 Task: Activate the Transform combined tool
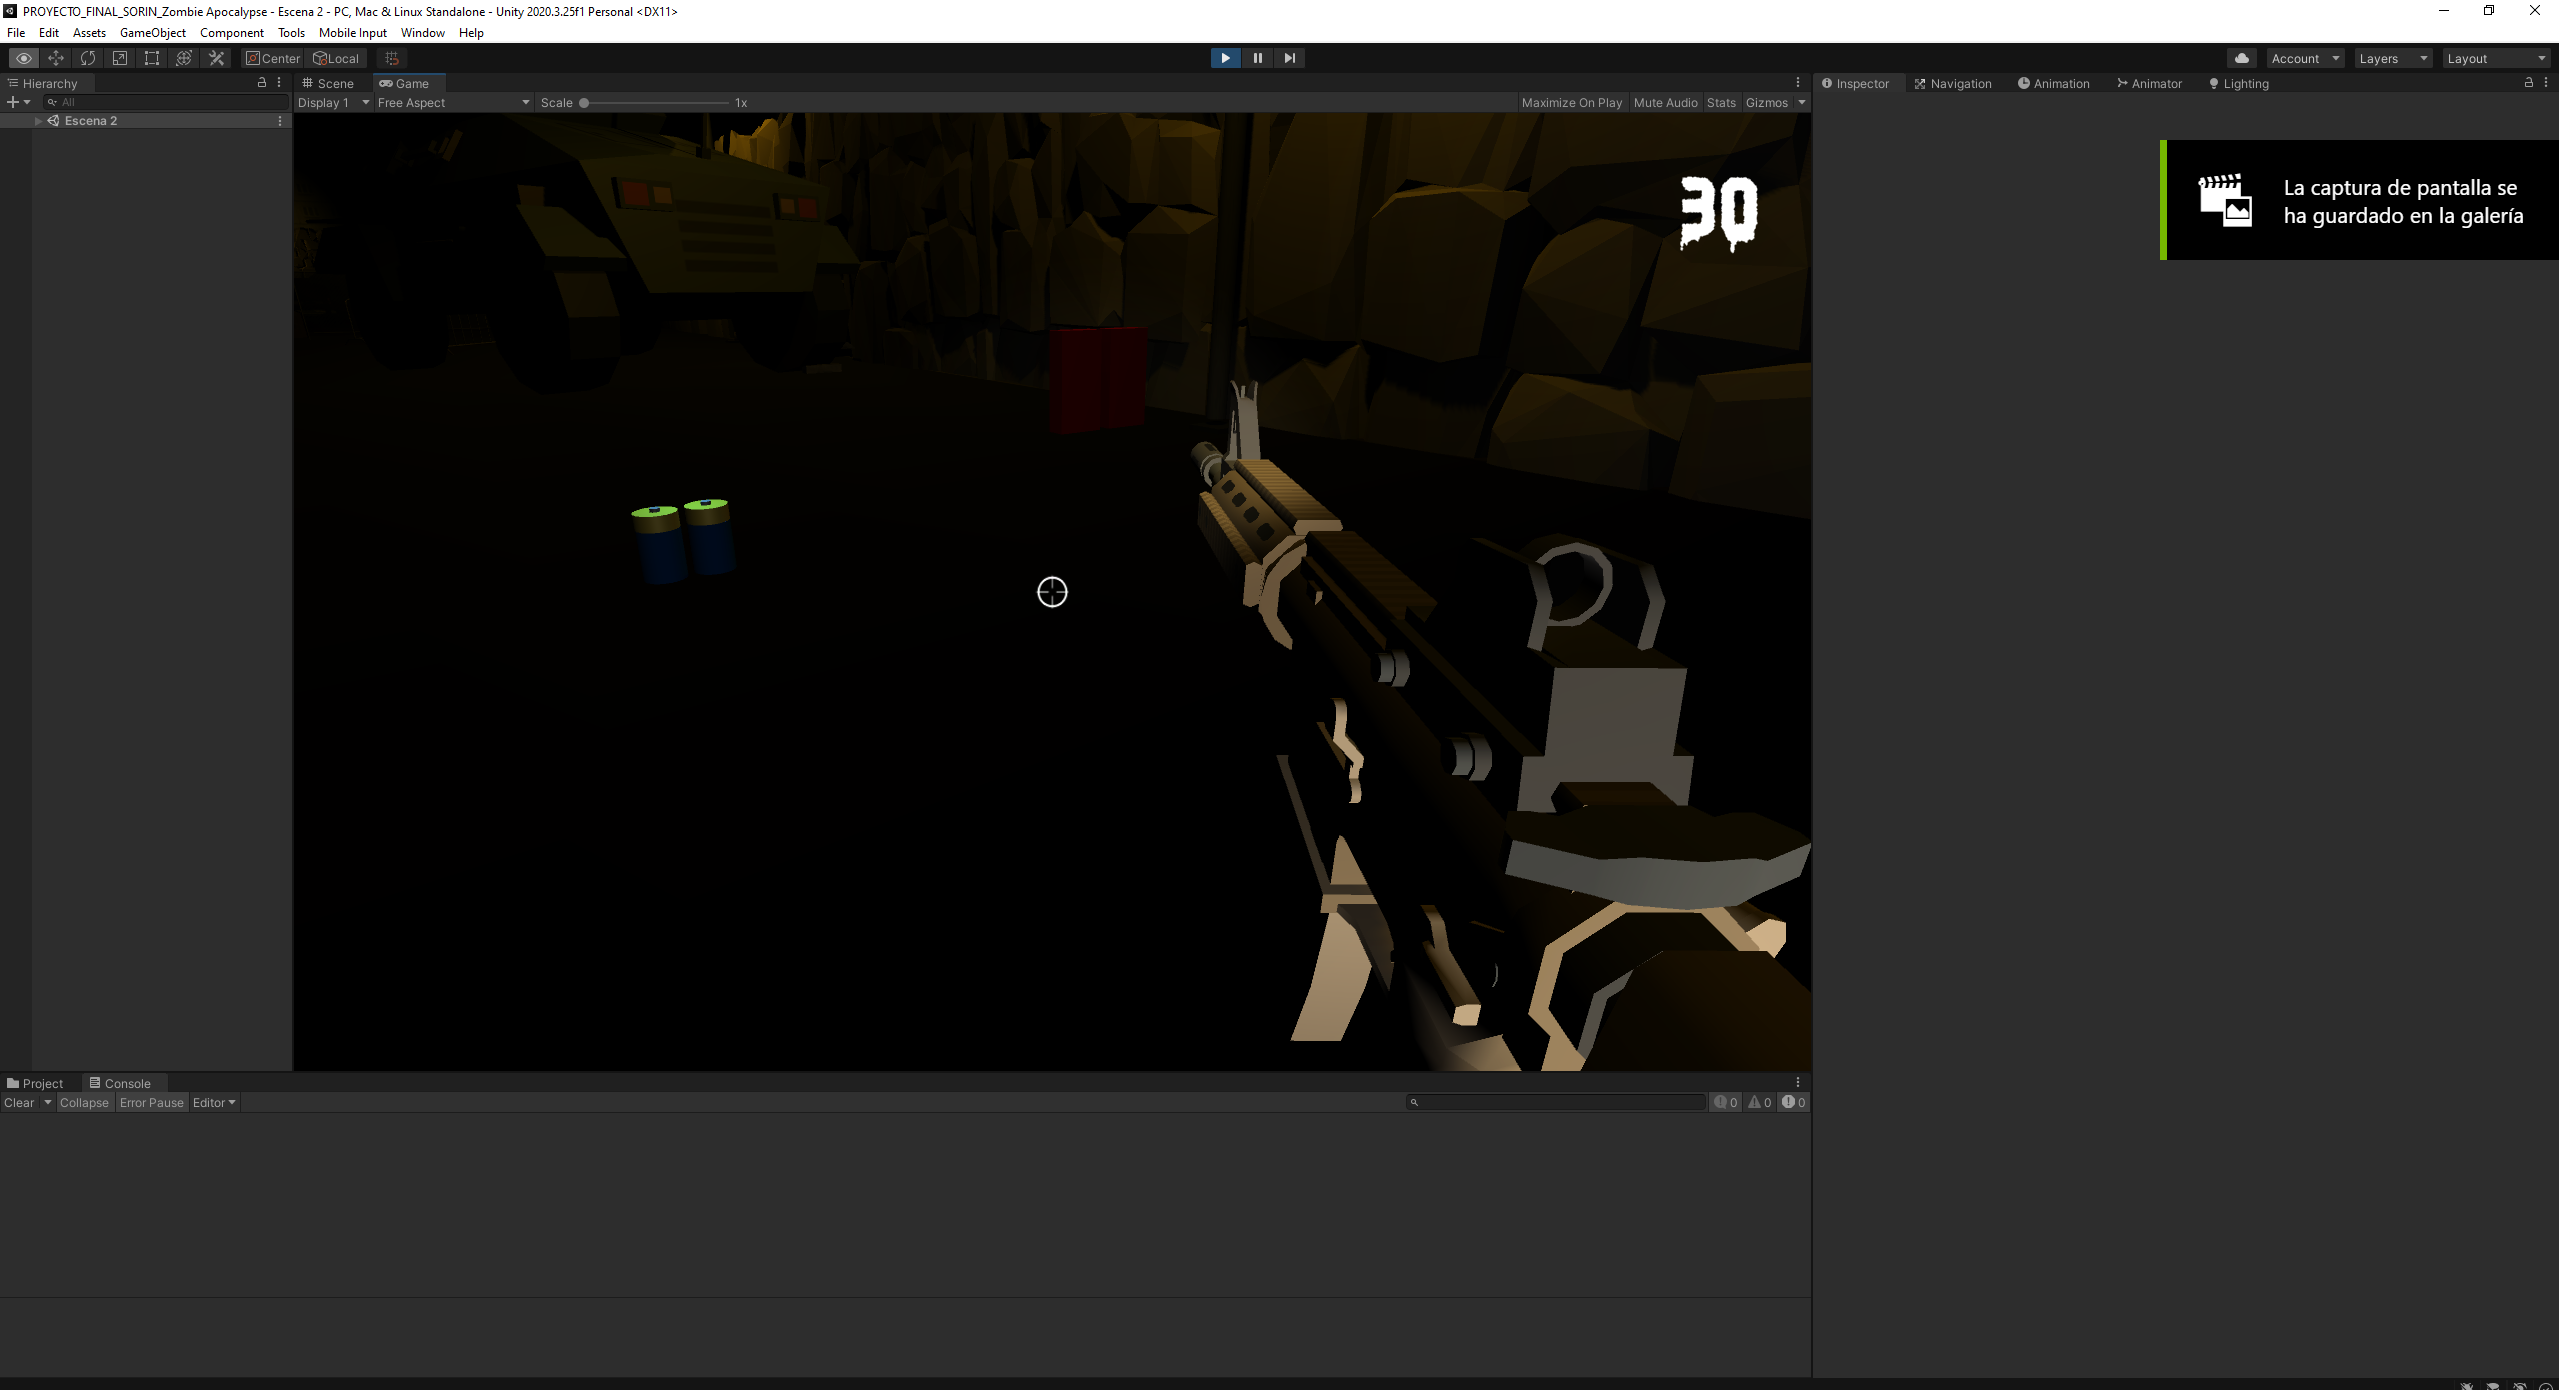click(x=183, y=58)
